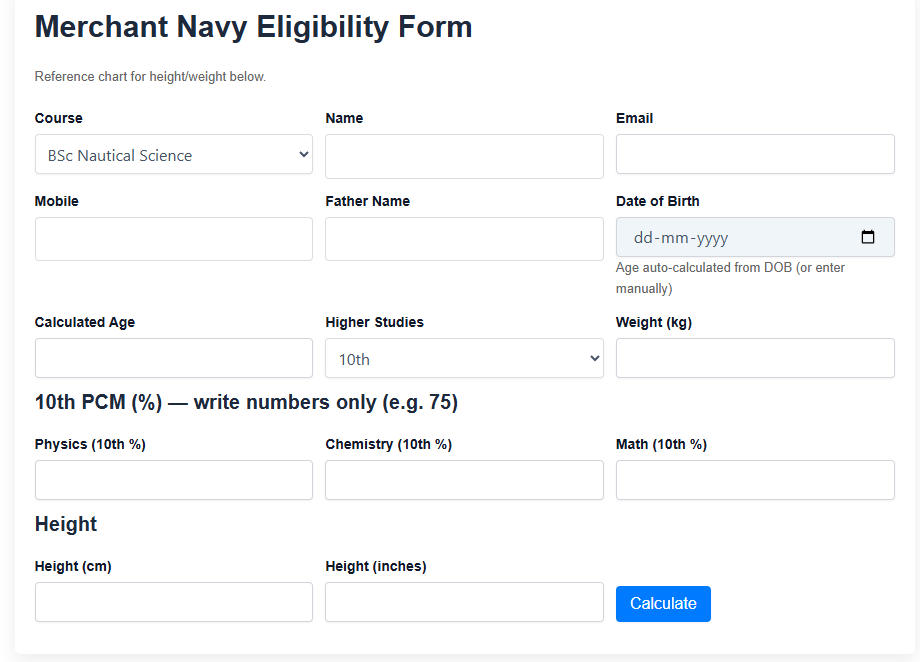Open the calendar picker for Date of Birth
This screenshot has height=662, width=920.
(x=869, y=237)
